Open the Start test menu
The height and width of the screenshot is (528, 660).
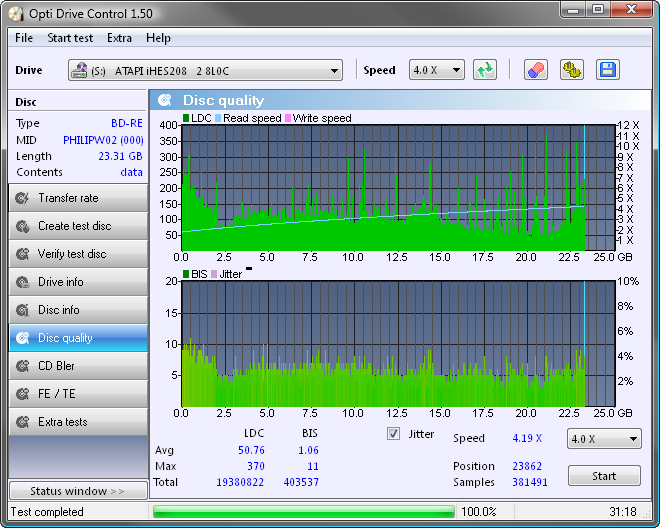[x=70, y=38]
